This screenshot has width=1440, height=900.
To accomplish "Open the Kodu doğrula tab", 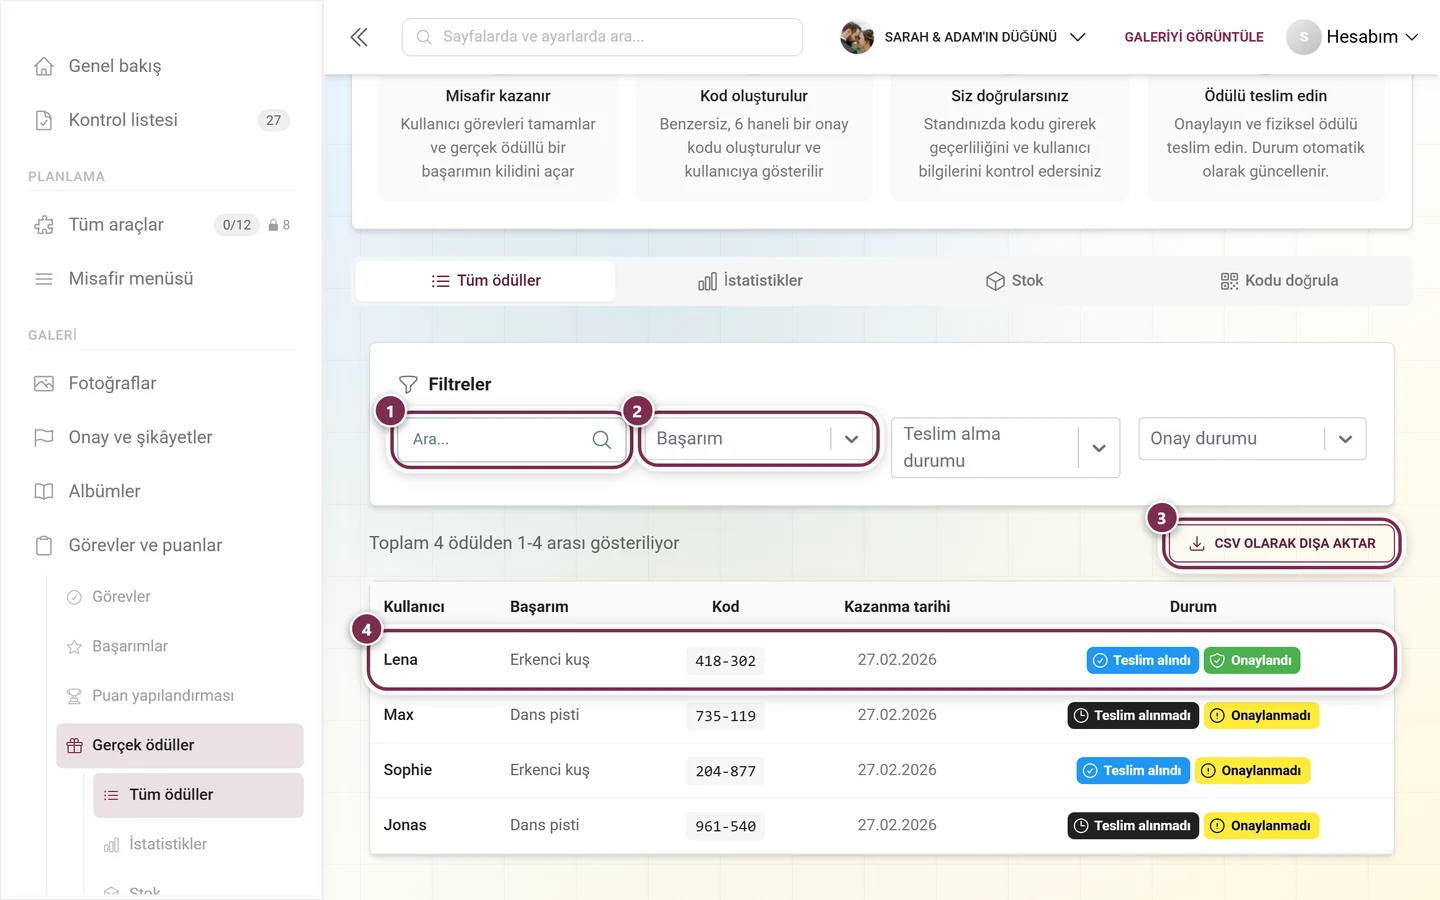I will 1279,281.
